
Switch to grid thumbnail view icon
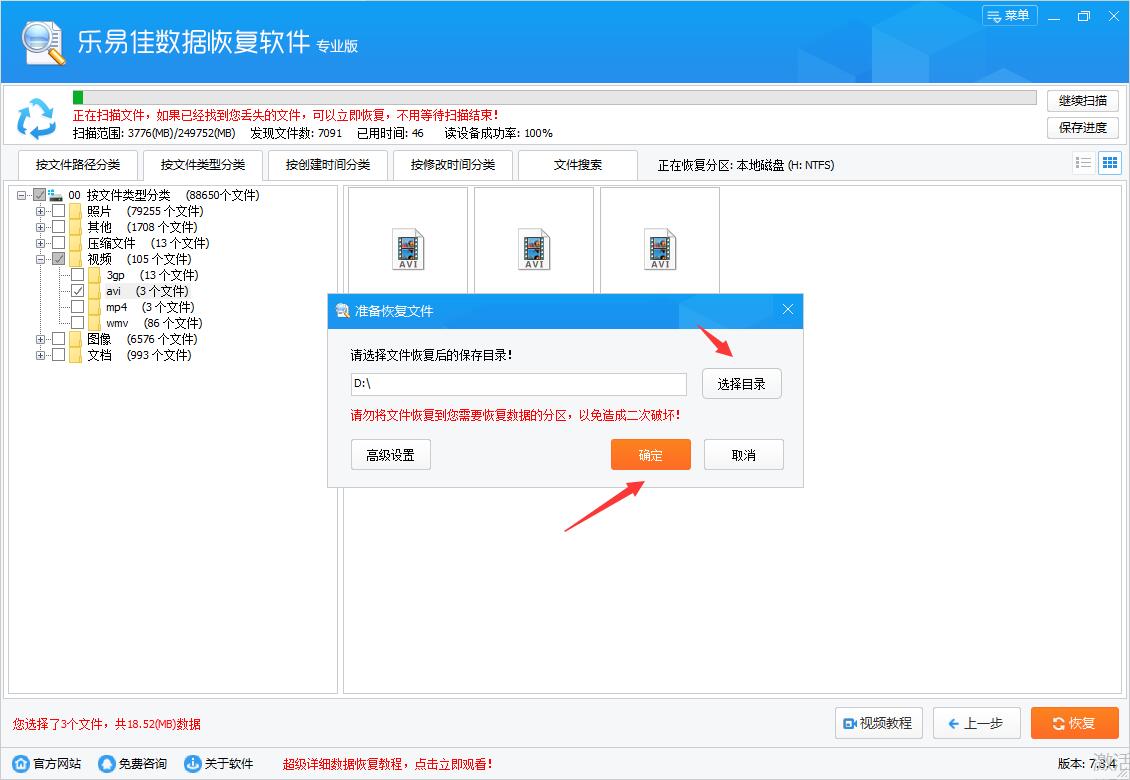click(1109, 163)
